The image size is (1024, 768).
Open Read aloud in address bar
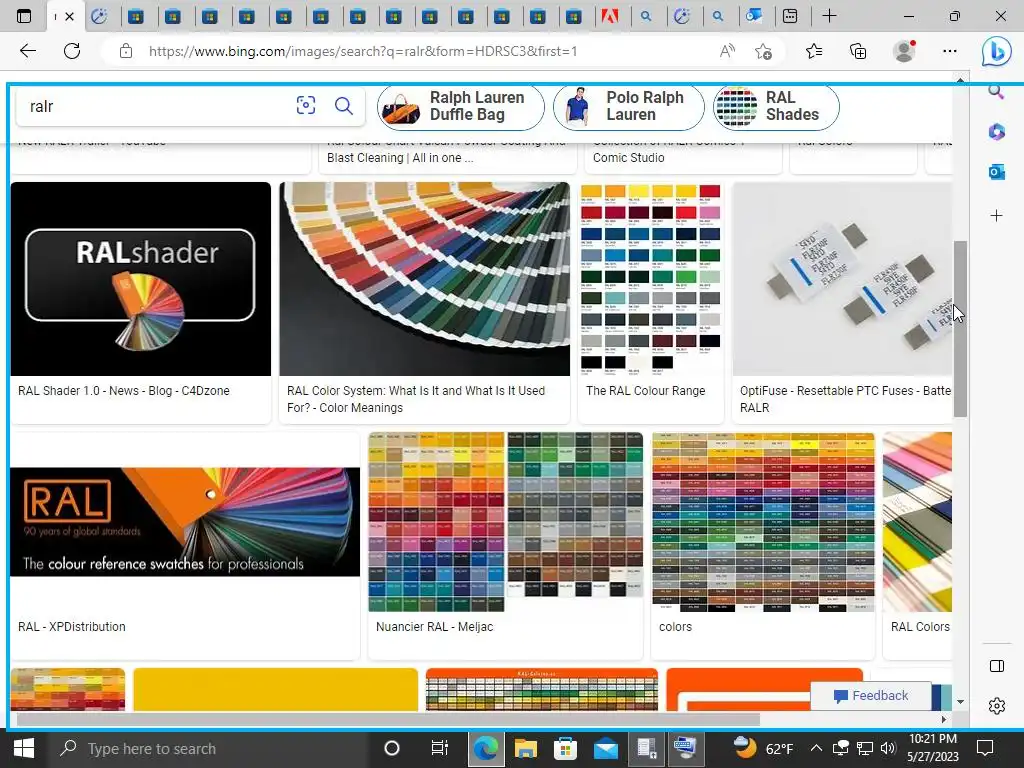(x=727, y=51)
